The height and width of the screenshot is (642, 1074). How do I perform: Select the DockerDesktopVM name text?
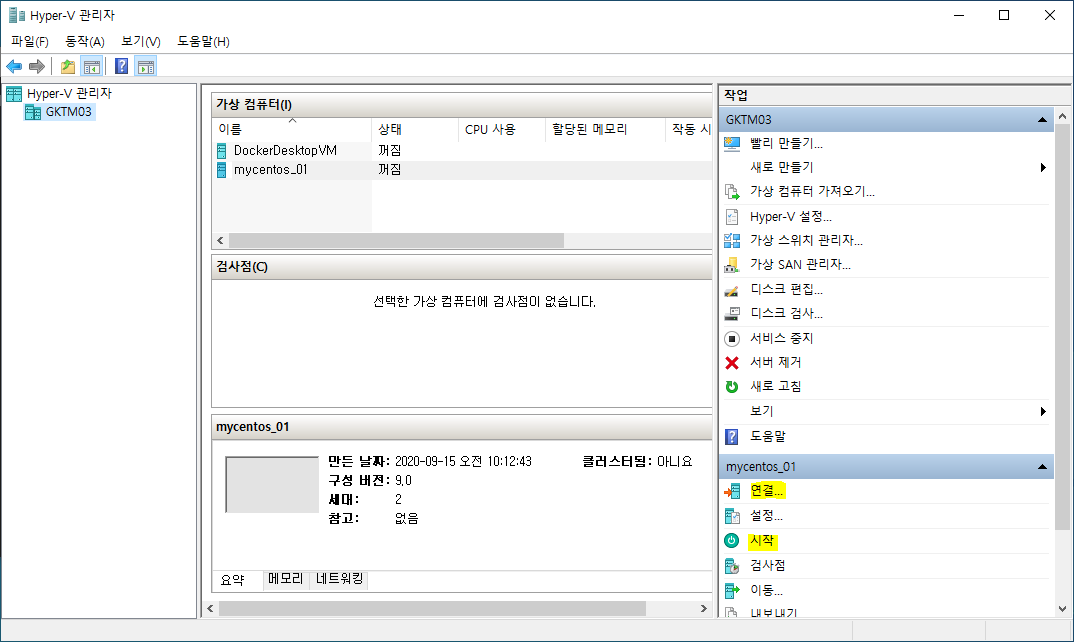coord(285,151)
